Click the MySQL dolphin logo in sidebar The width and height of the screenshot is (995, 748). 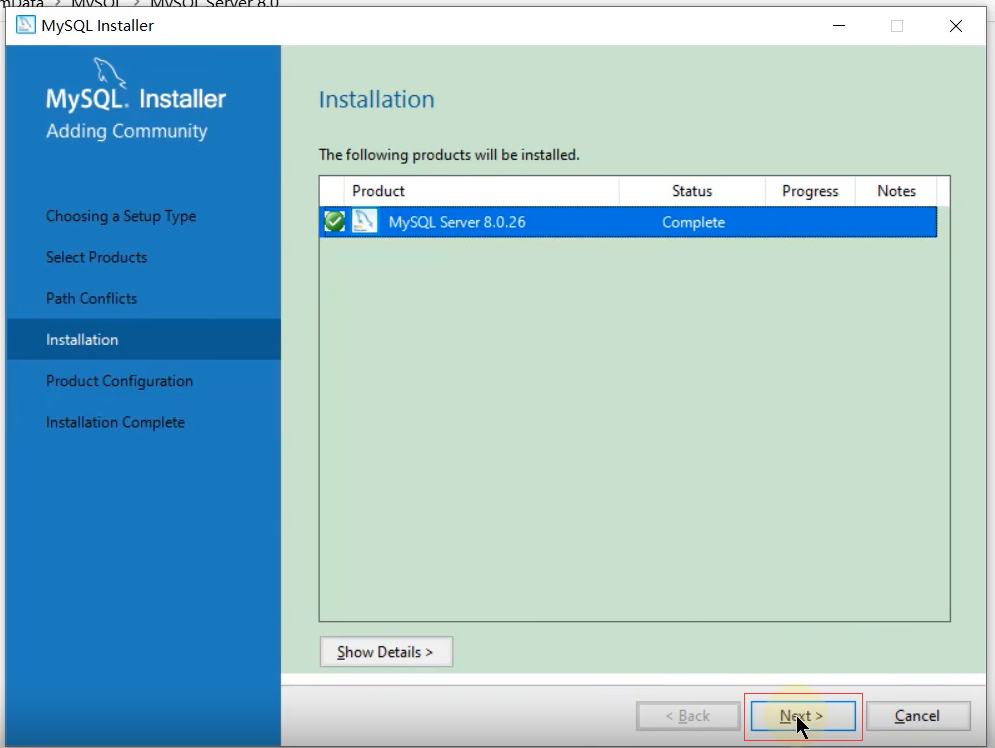111,72
